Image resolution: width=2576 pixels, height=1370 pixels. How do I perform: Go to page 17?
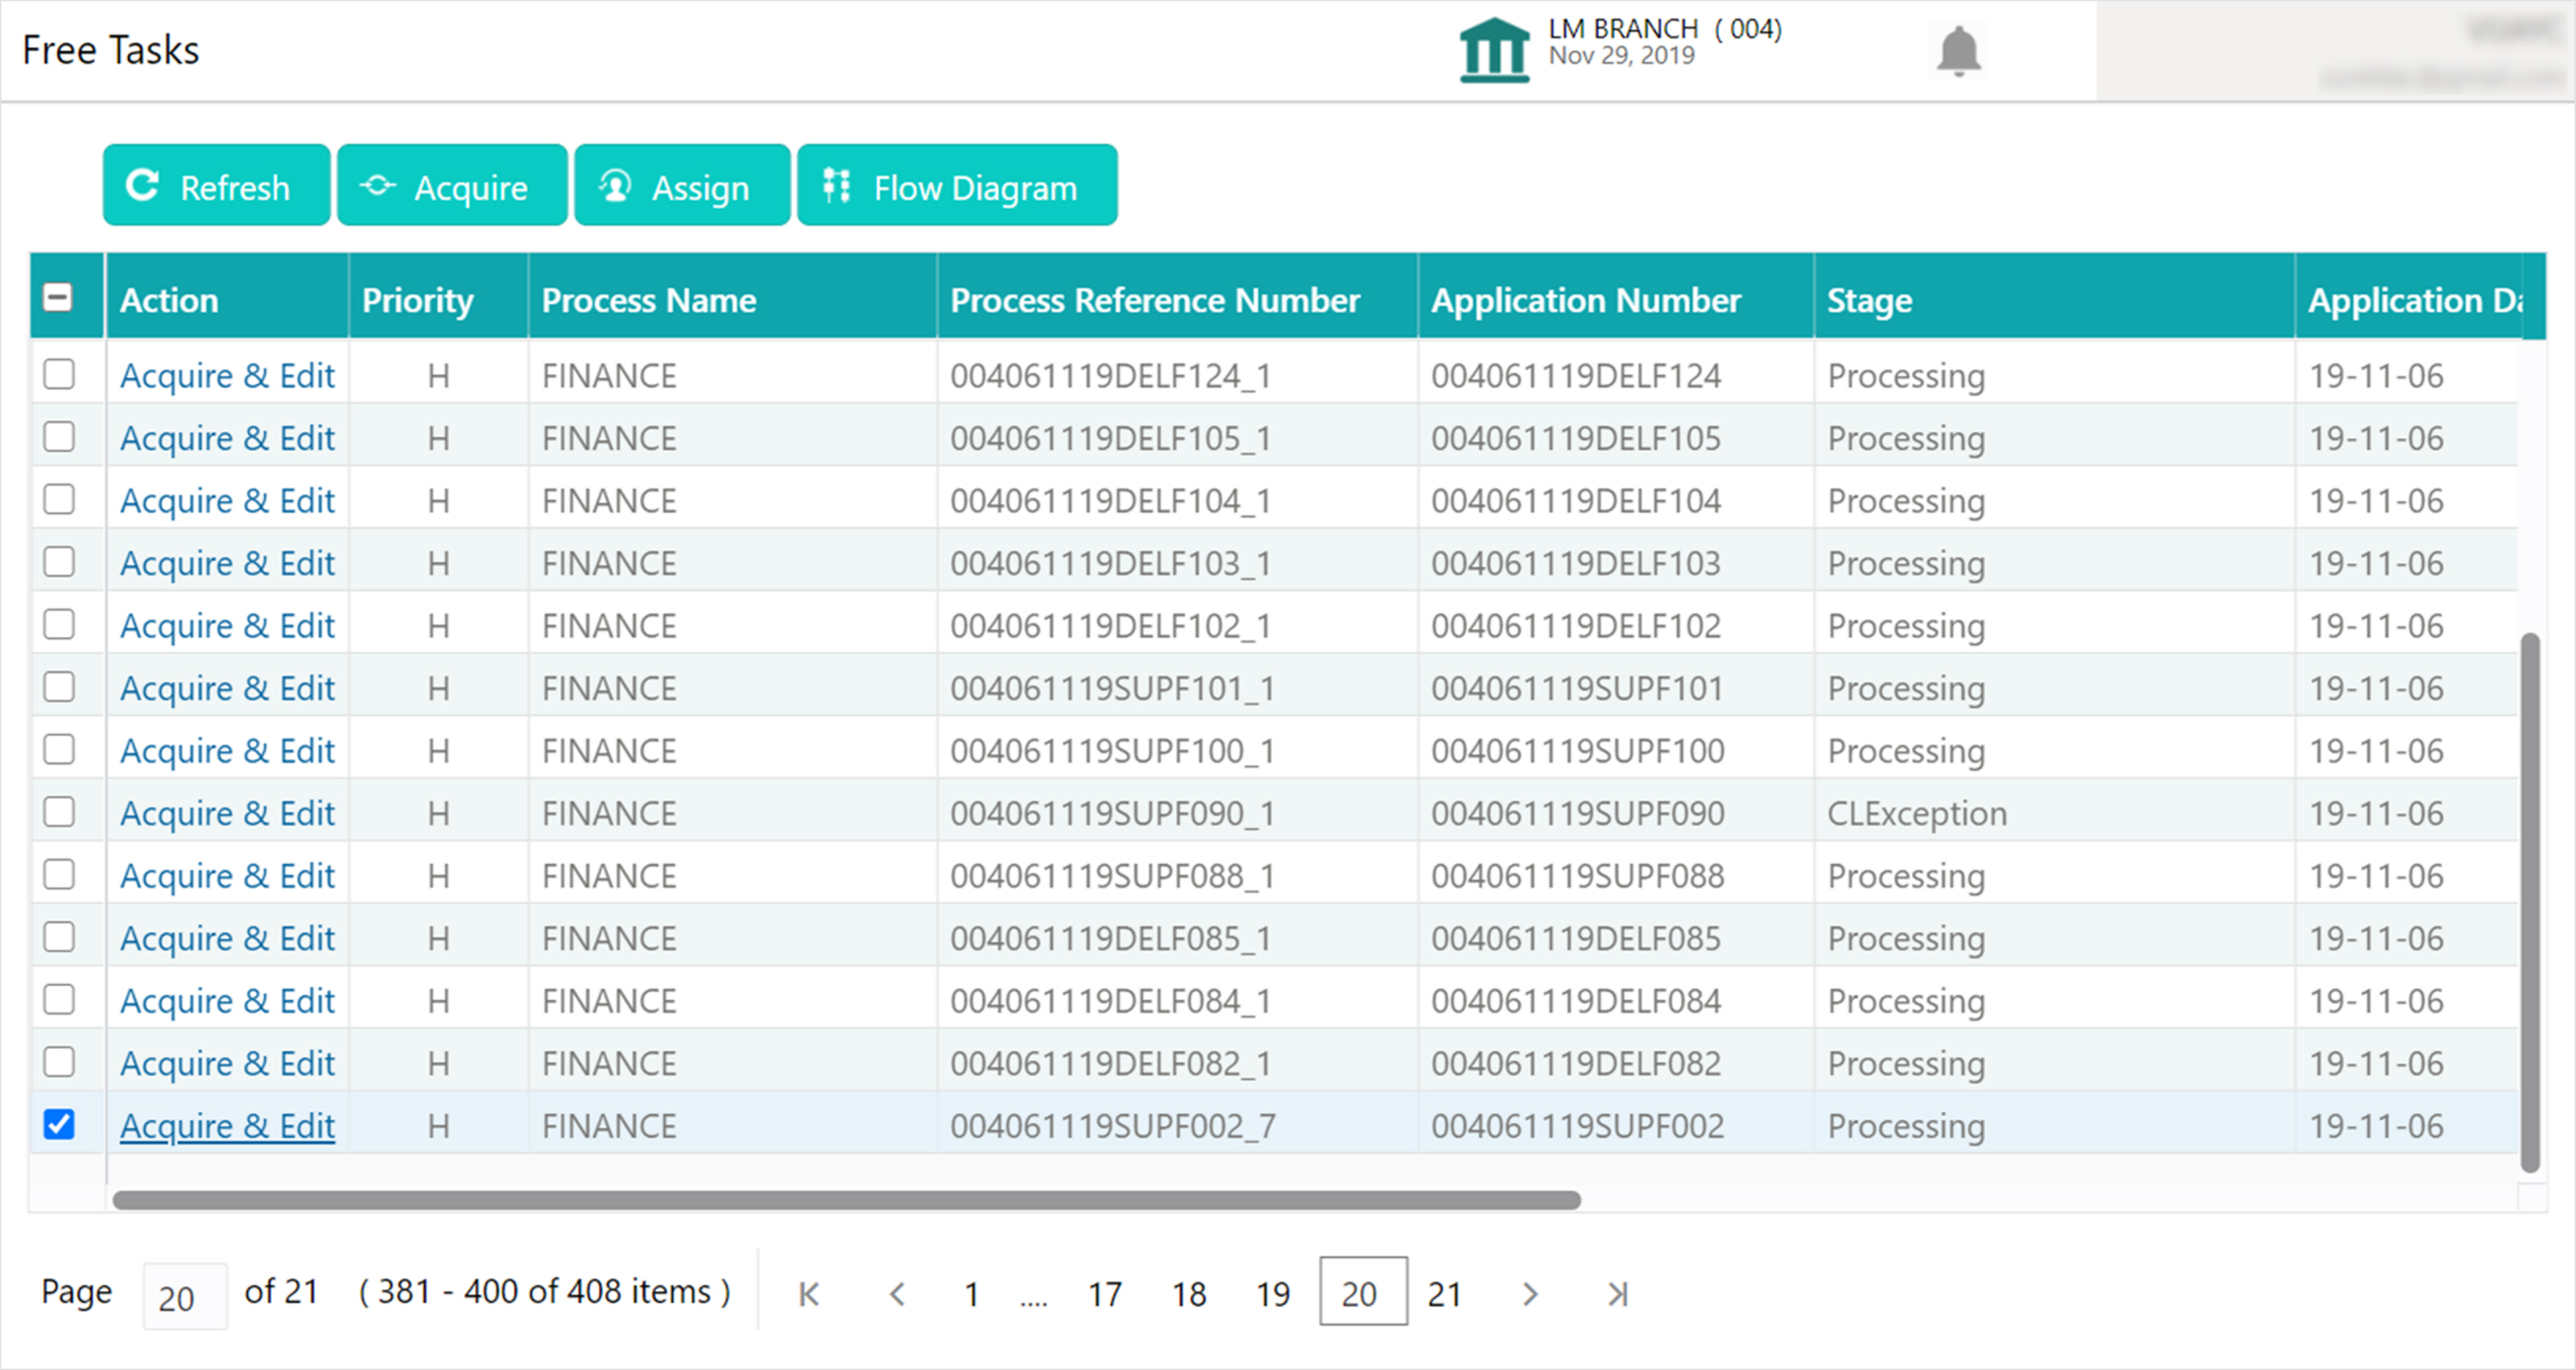coord(1104,1294)
